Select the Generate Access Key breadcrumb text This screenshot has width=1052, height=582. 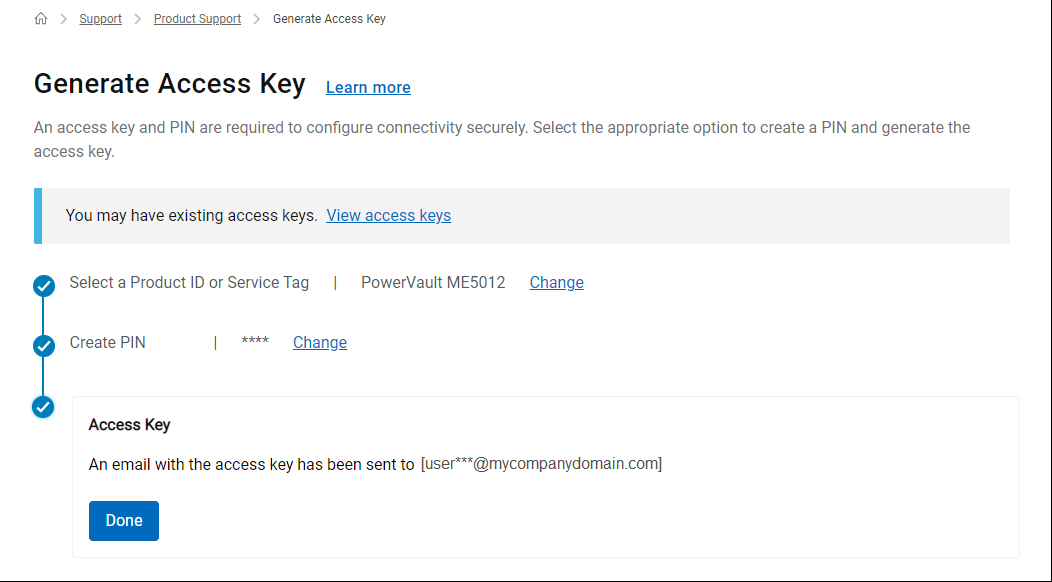(329, 19)
